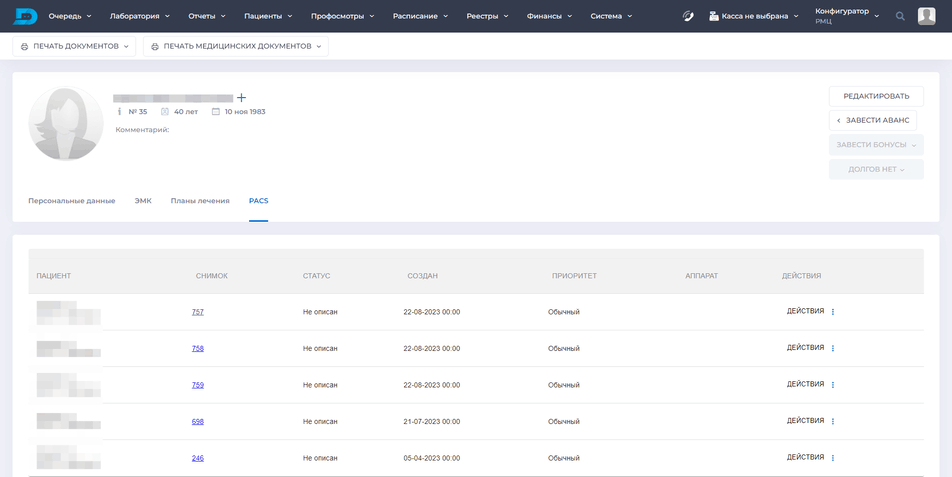Click the АППАРАТ column header
Image resolution: width=952 pixels, height=477 pixels.
pyautogui.click(x=701, y=276)
